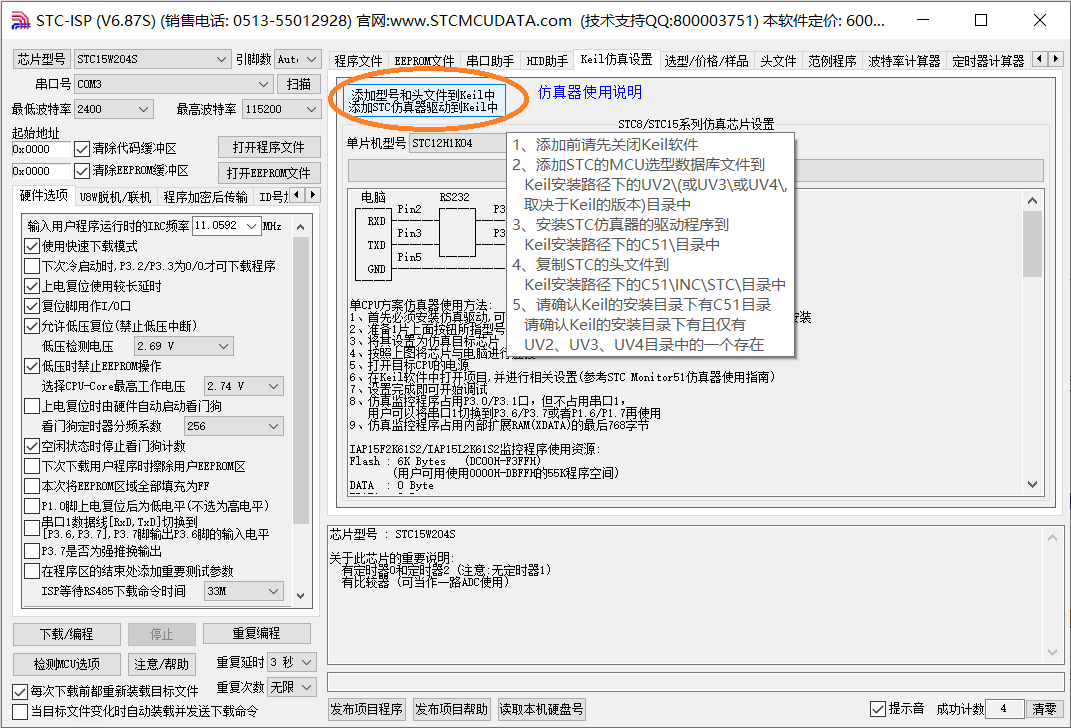1071x728 pixels.
Task: Click 扫描 serial port scan button
Action: 298,84
